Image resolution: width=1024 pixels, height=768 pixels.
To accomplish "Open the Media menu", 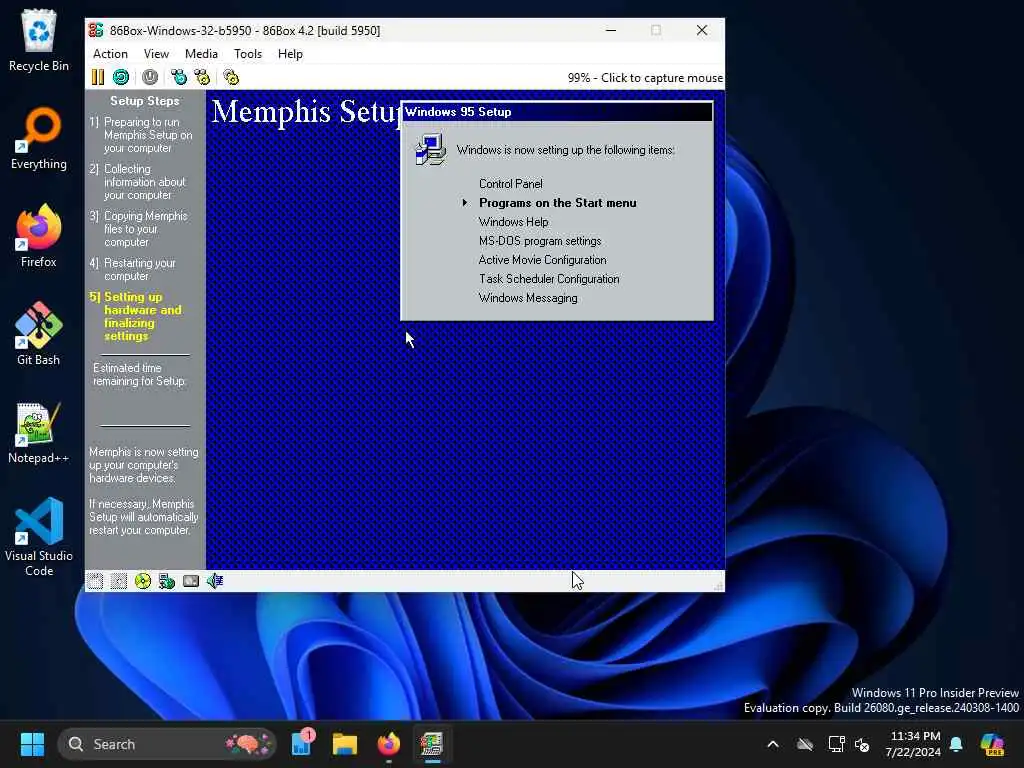I will (201, 54).
